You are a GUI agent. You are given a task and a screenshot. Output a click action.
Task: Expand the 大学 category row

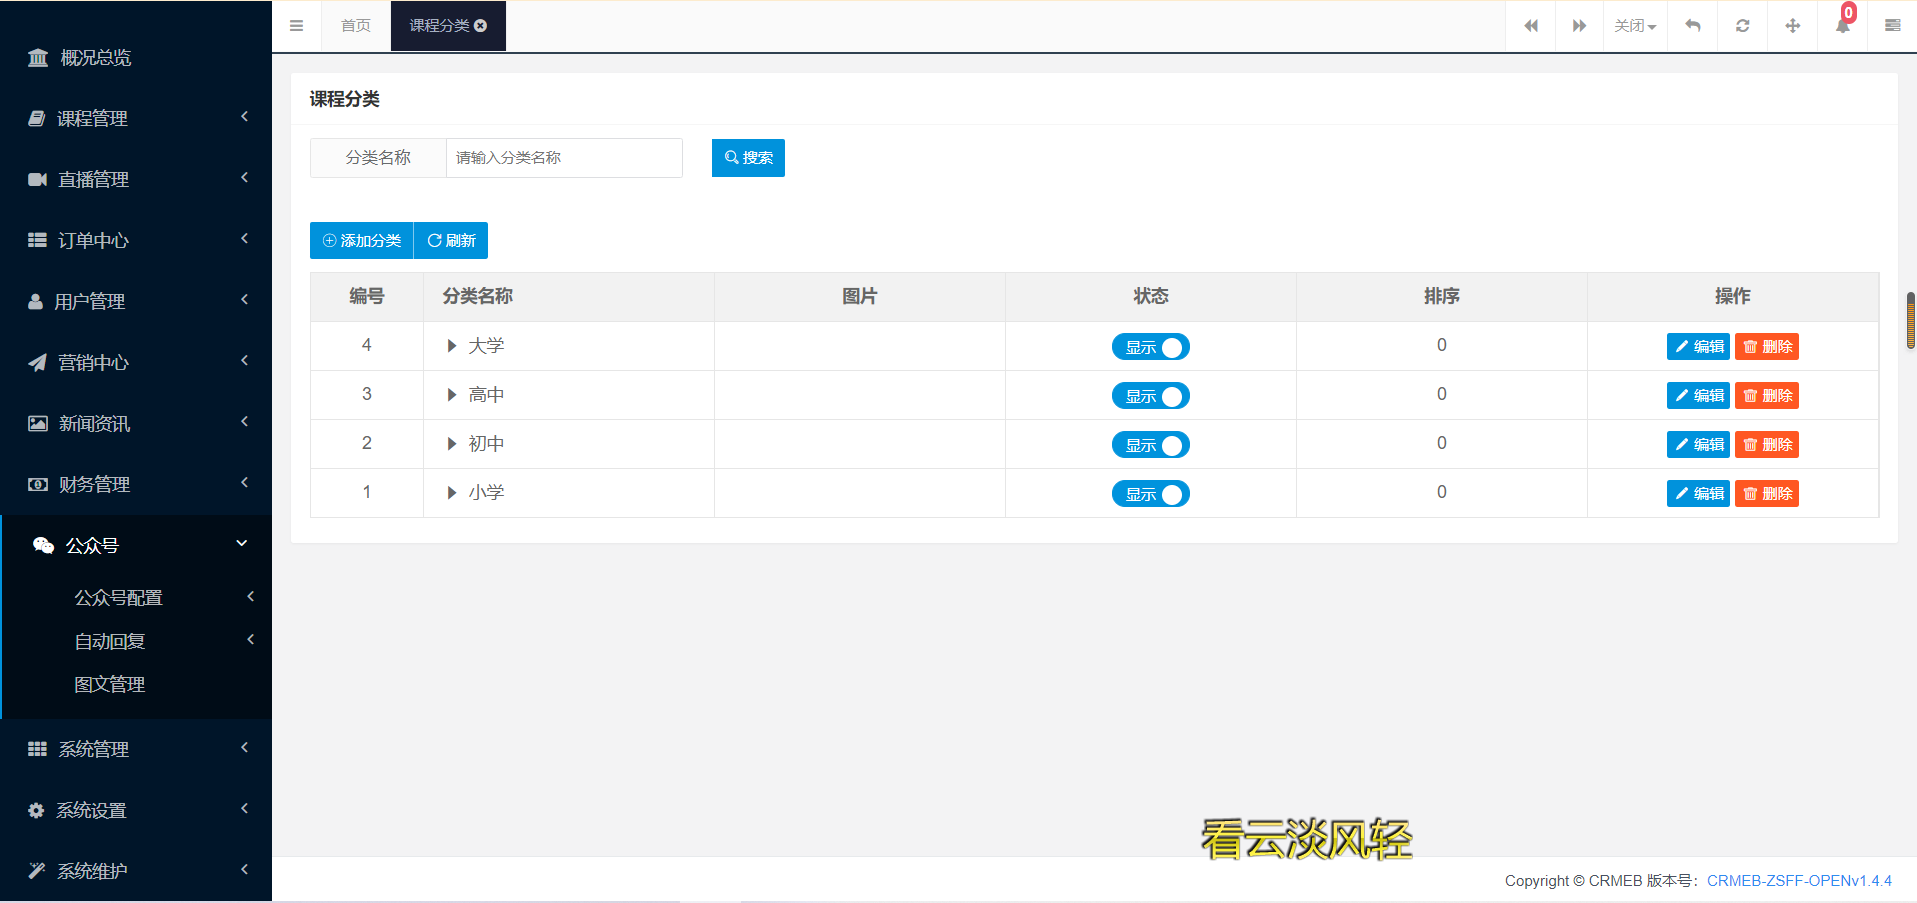point(452,346)
